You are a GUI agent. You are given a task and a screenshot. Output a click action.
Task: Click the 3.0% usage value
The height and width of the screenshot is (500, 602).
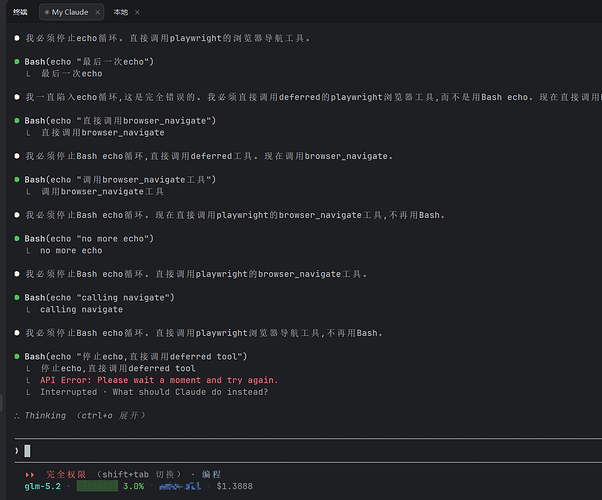click(x=133, y=486)
